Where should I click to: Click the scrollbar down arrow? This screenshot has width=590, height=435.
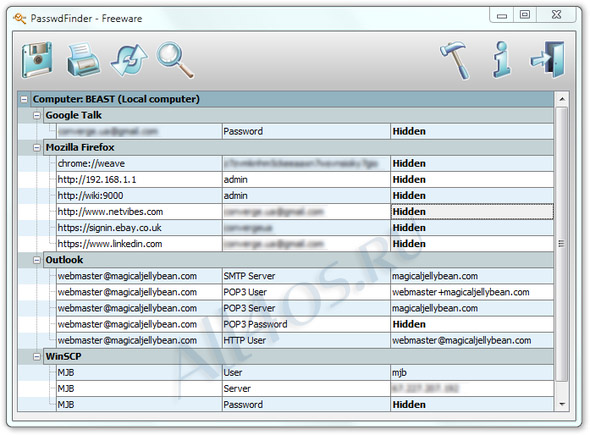pyautogui.click(x=562, y=404)
